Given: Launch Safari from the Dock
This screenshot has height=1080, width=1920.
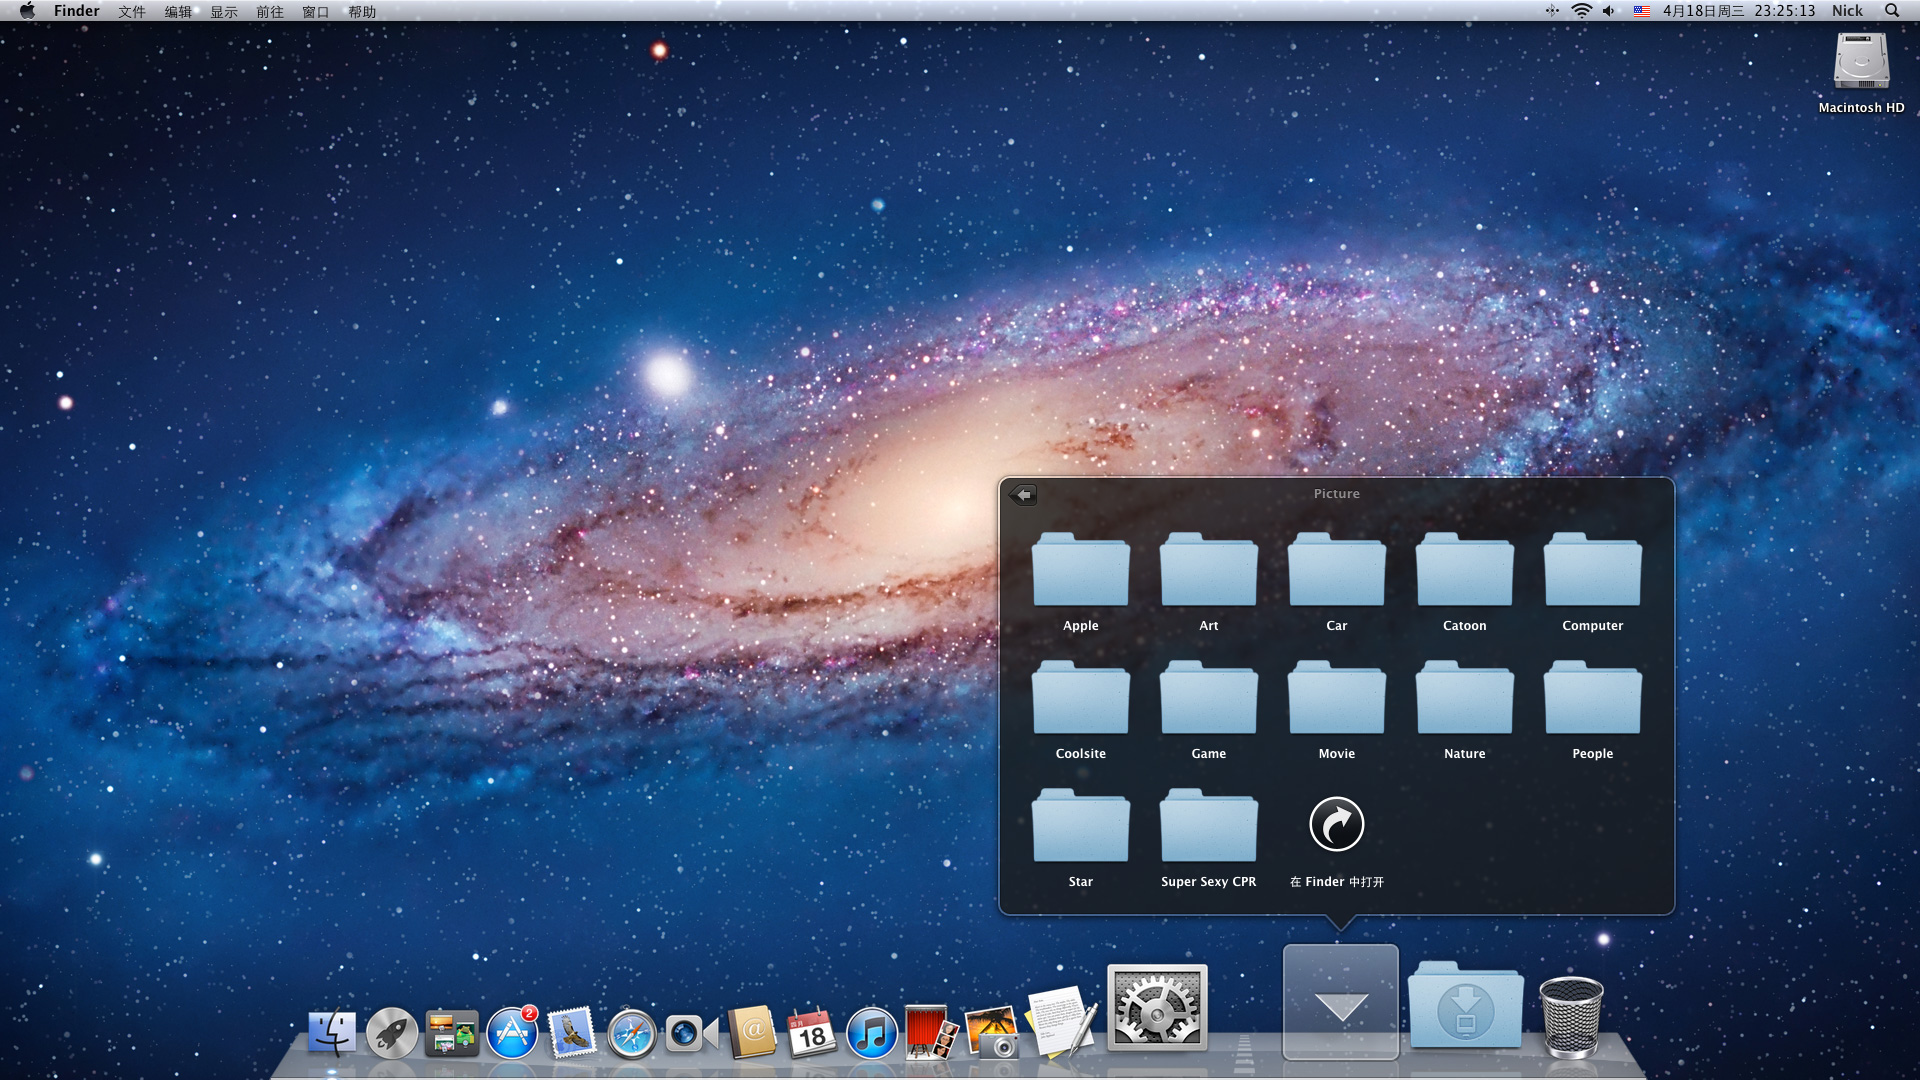Looking at the screenshot, I should (632, 1033).
